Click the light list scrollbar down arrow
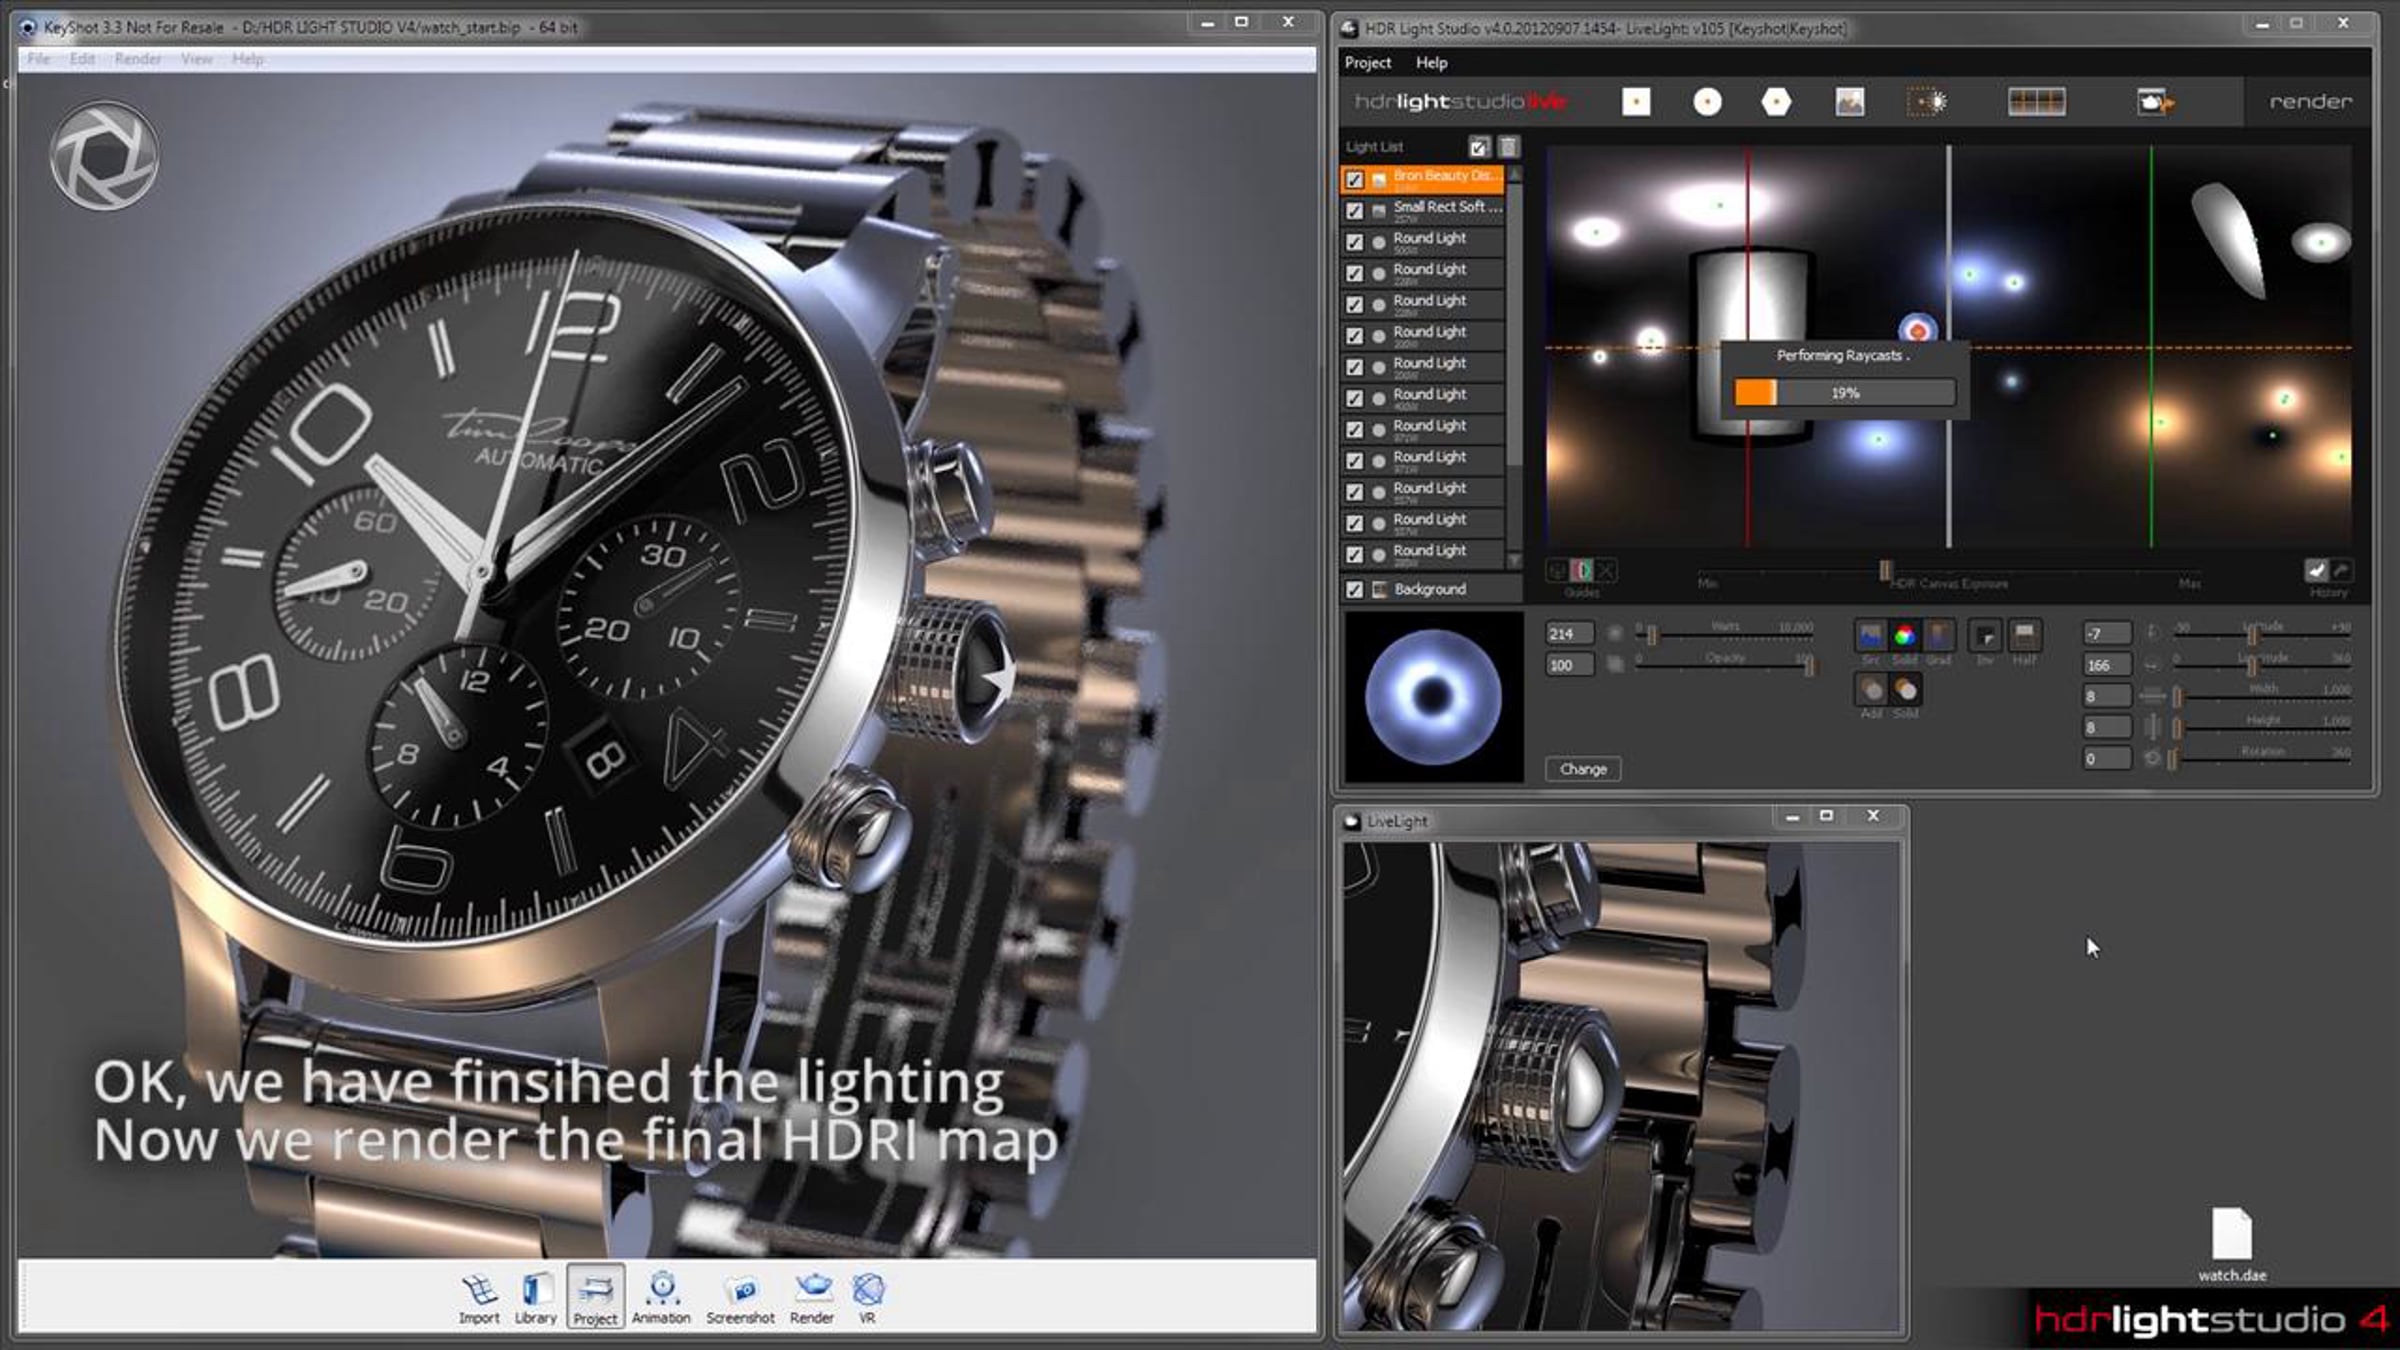Viewport: 2400px width, 1350px height. pyautogui.click(x=1515, y=561)
